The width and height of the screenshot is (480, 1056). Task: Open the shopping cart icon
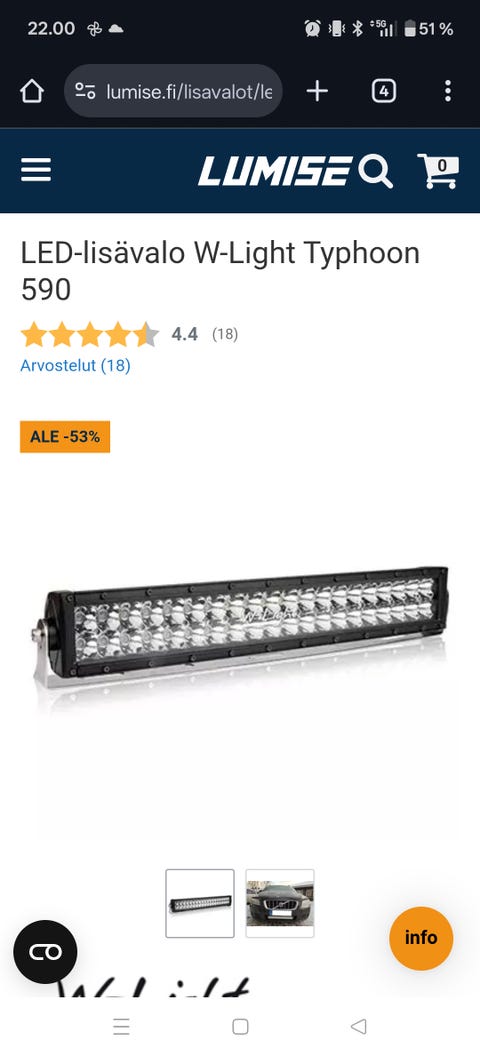438,171
